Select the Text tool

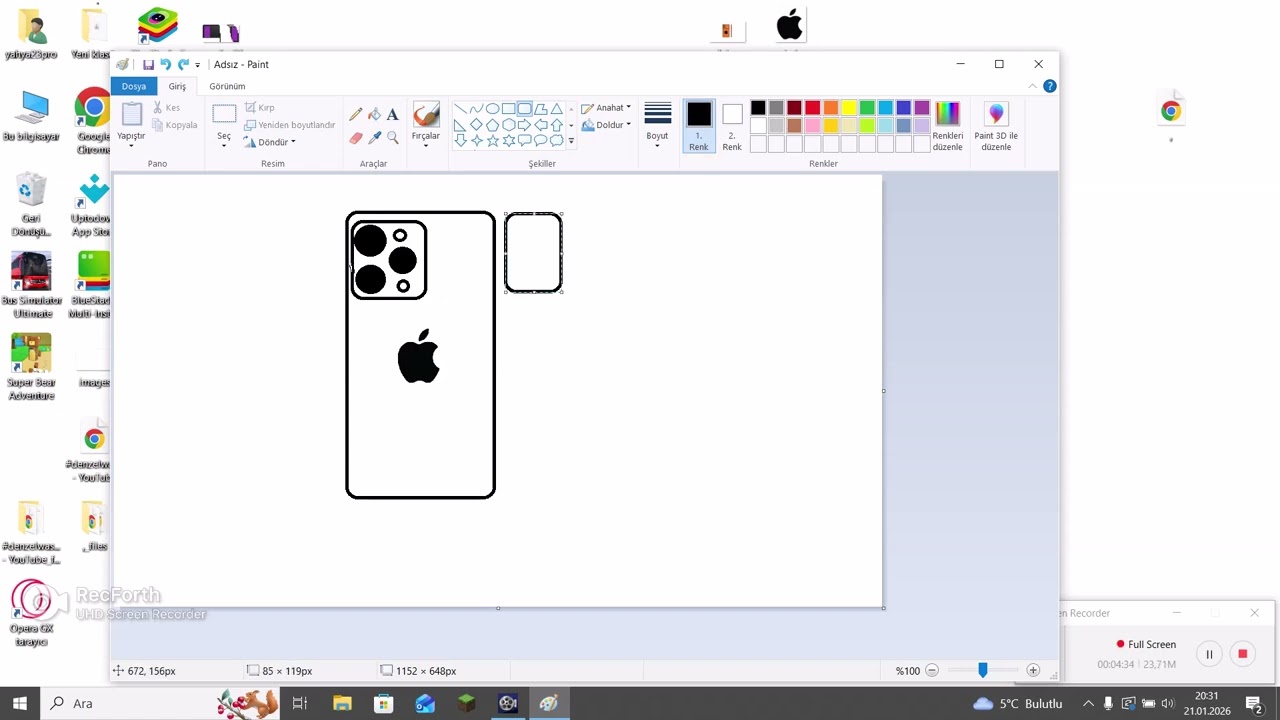pos(392,115)
